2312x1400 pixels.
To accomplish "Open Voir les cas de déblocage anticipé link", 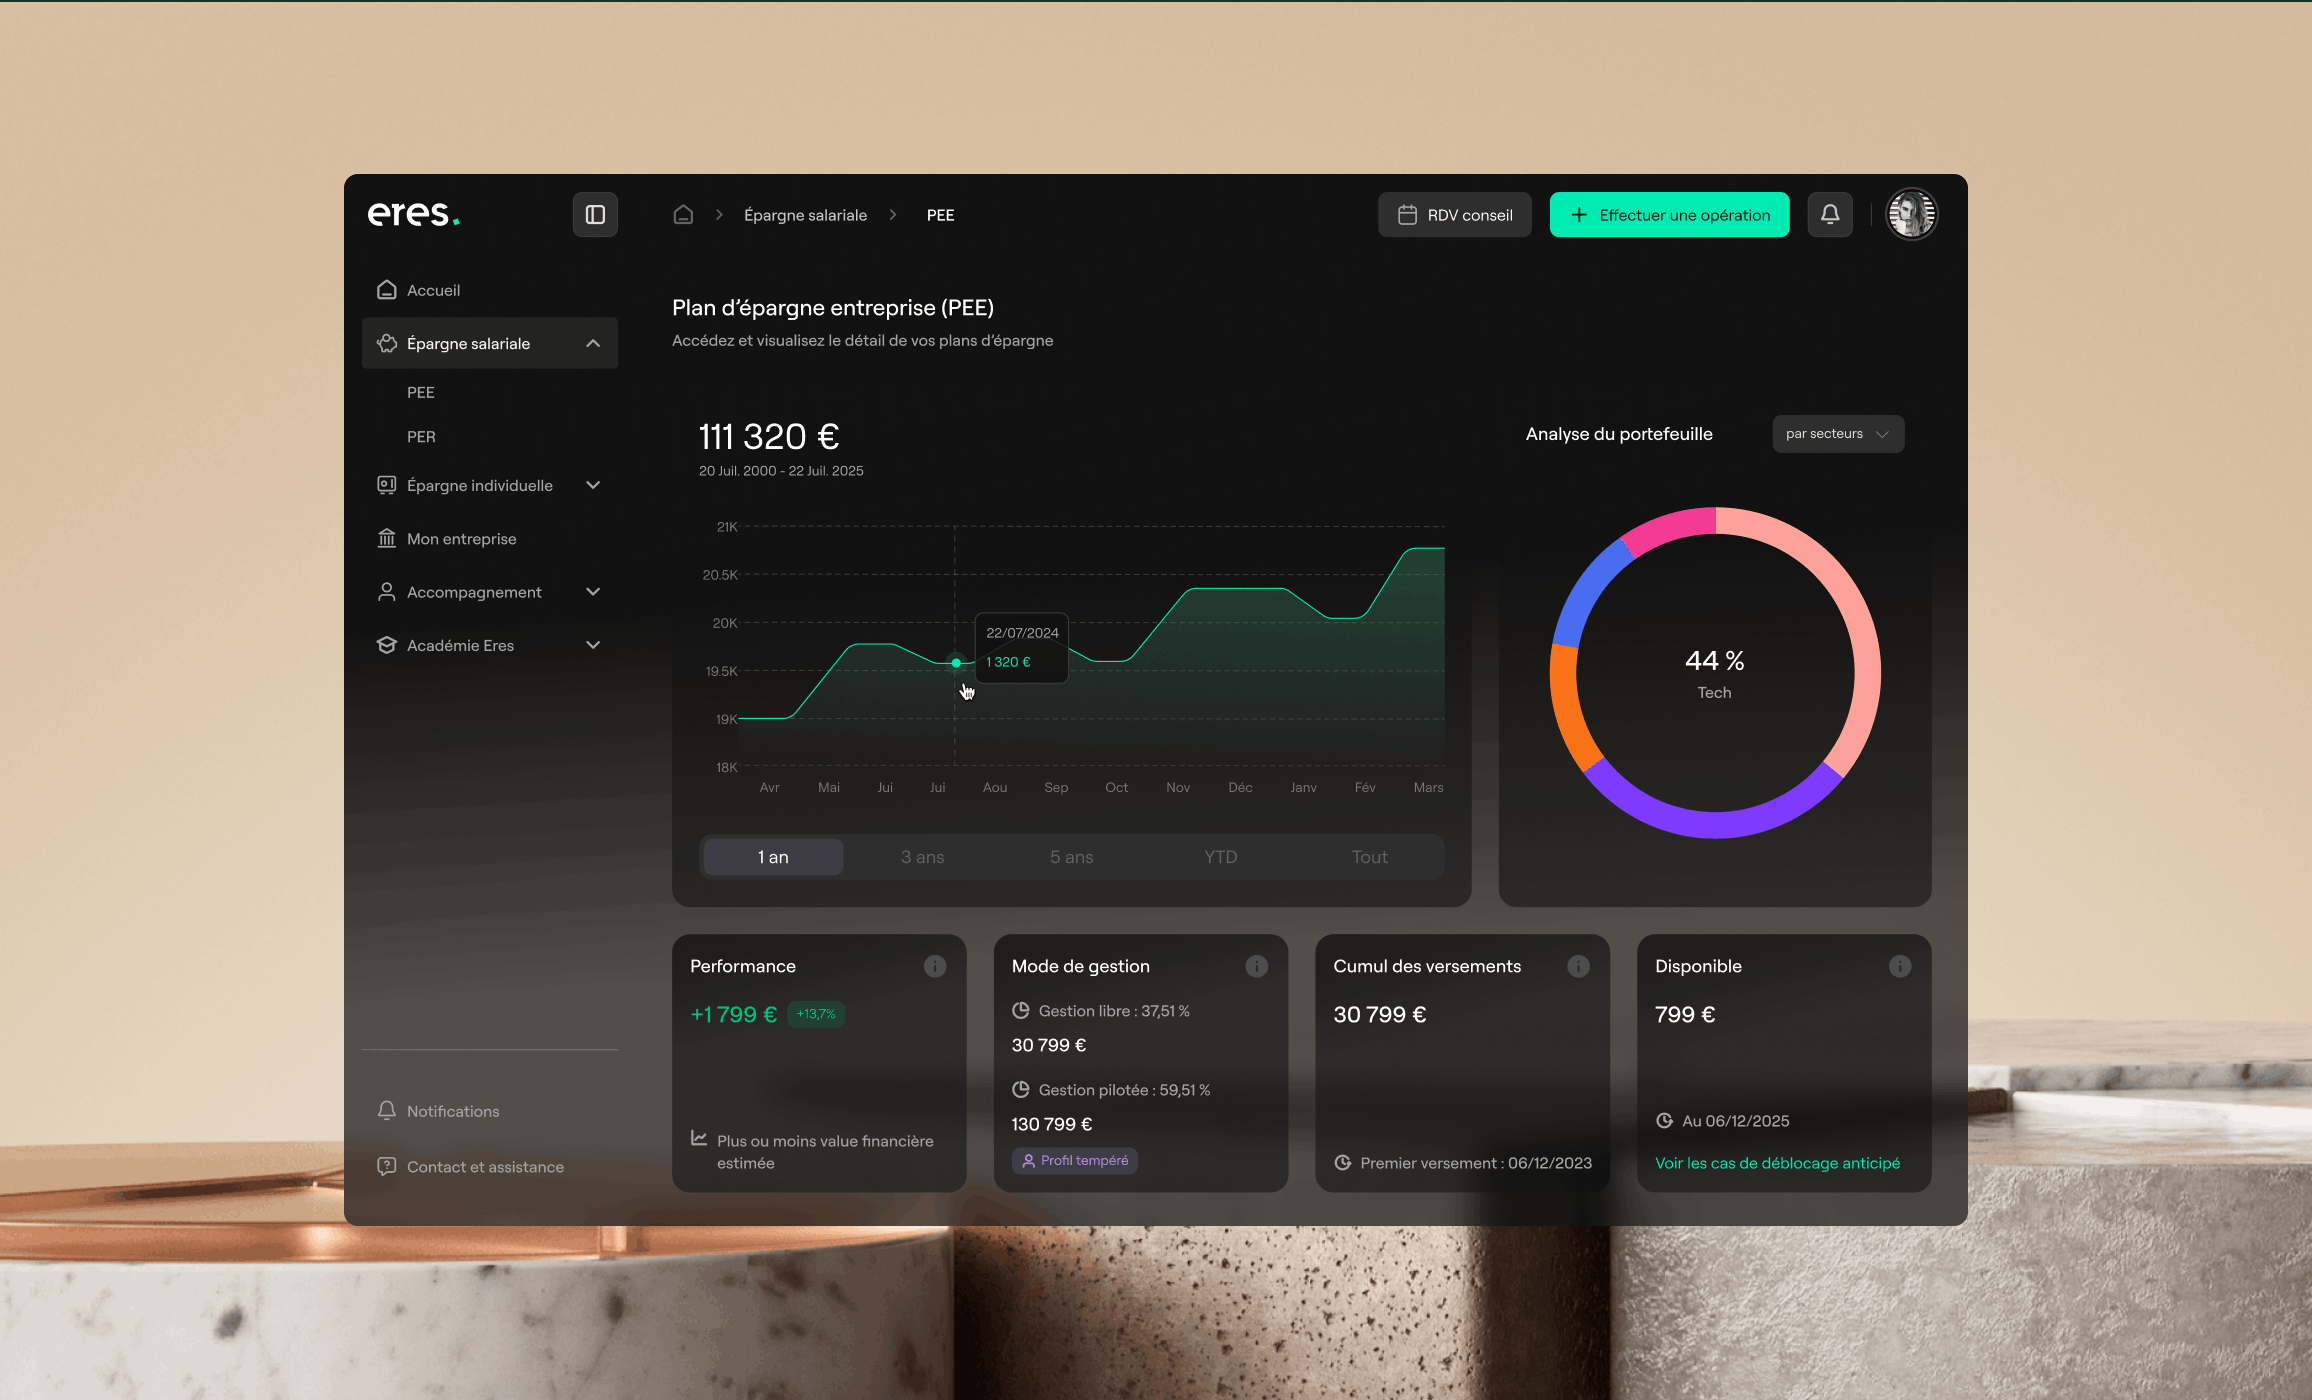I will click(x=1777, y=1163).
